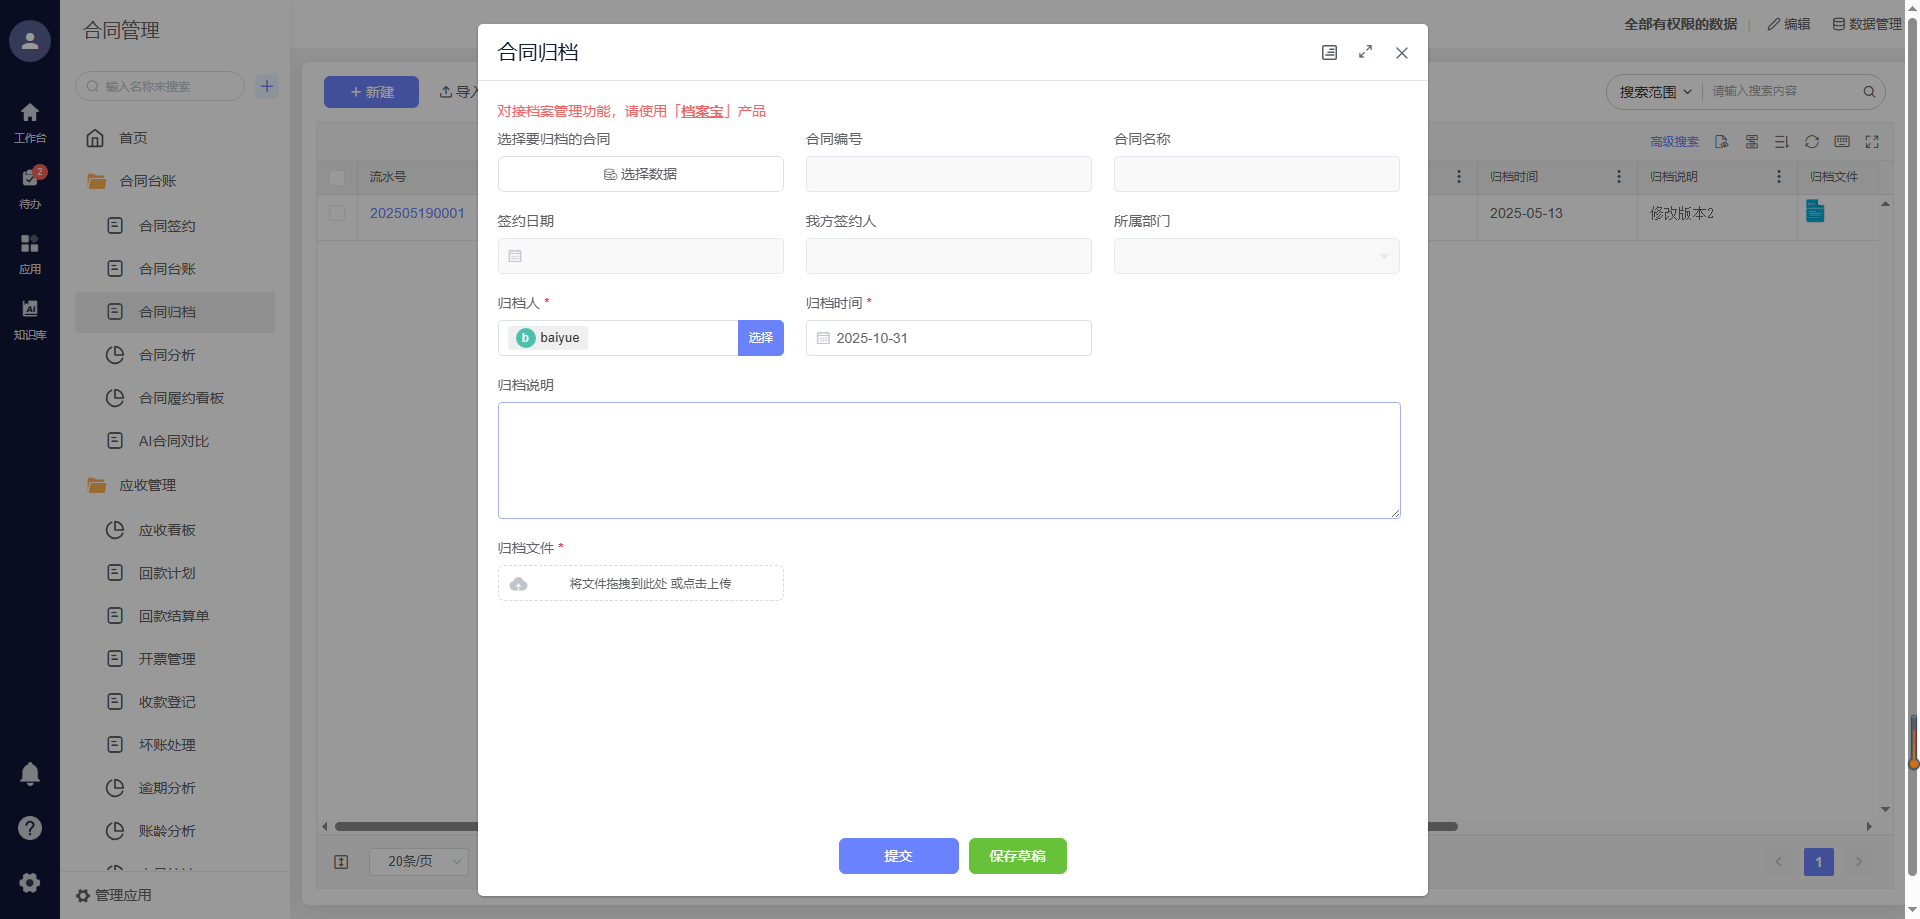
Task: Open the 待办 icon with badge
Action: tap(30, 180)
